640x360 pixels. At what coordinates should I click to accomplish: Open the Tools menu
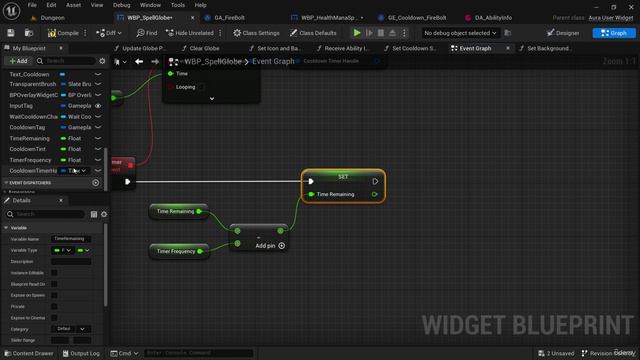(x=178, y=5)
